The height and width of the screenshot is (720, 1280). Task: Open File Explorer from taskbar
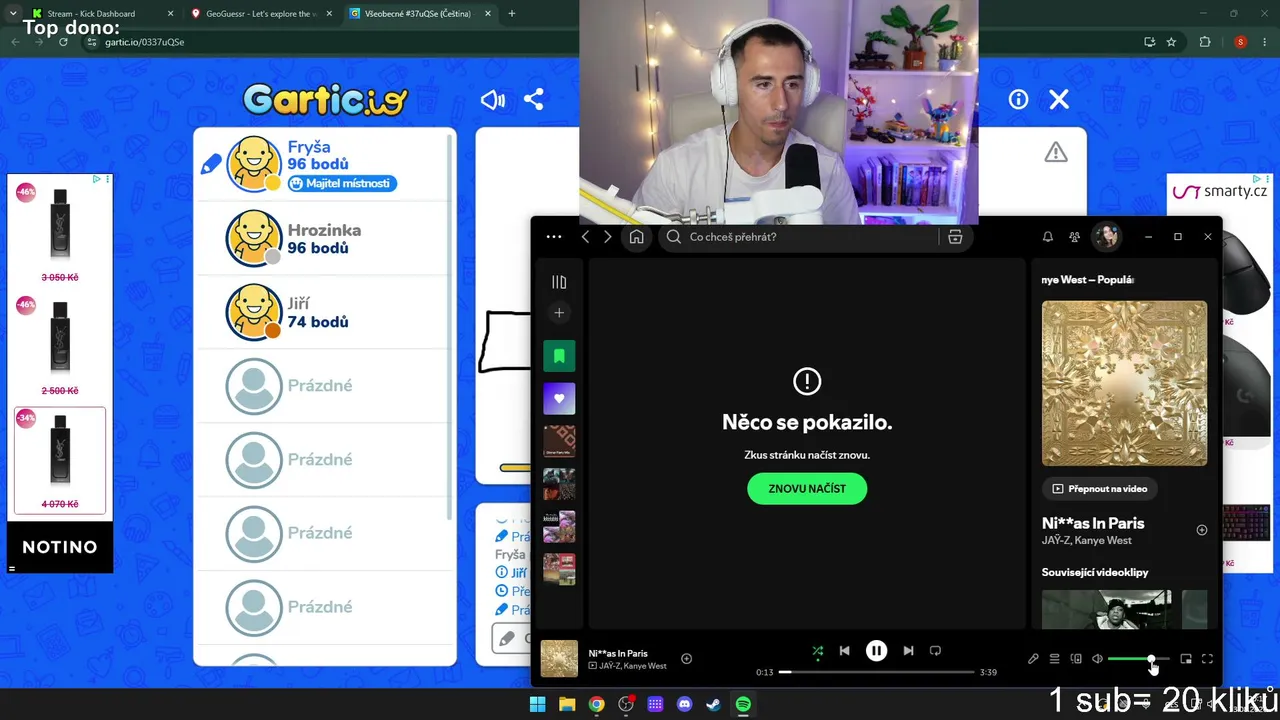coord(567,704)
